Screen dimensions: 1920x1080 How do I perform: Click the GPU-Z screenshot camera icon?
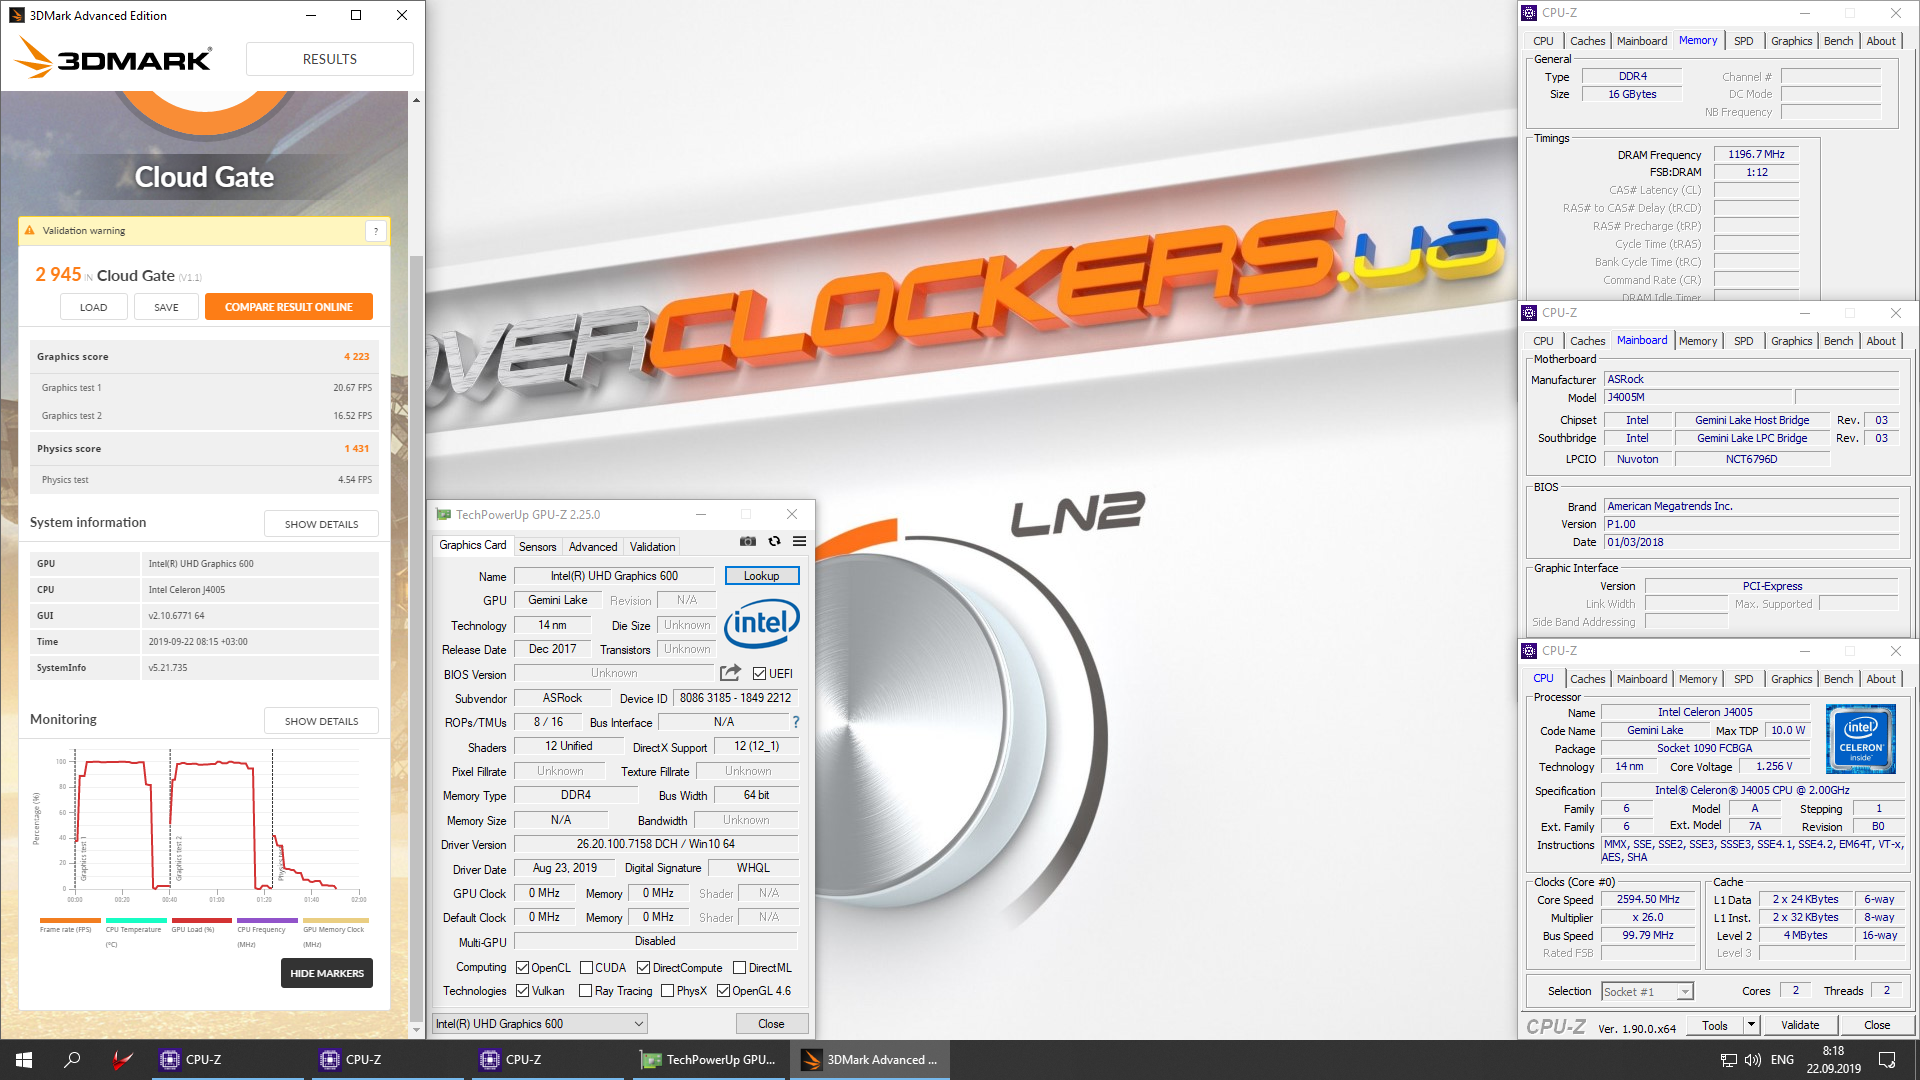point(748,541)
